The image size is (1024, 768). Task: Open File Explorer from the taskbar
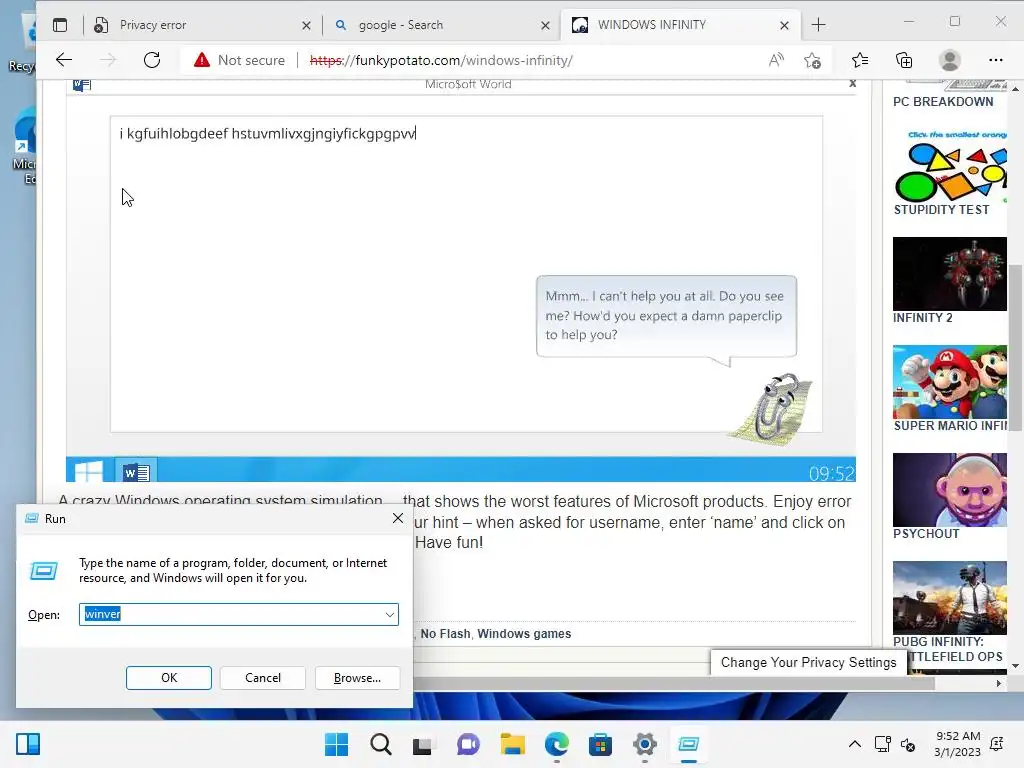(513, 744)
